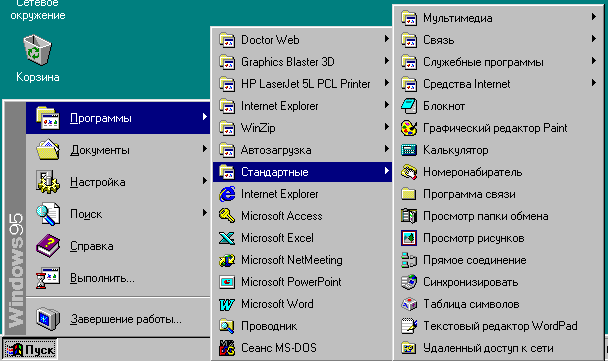
Task: Click the Microsoft NetMeeting icon
Action: pos(227,260)
